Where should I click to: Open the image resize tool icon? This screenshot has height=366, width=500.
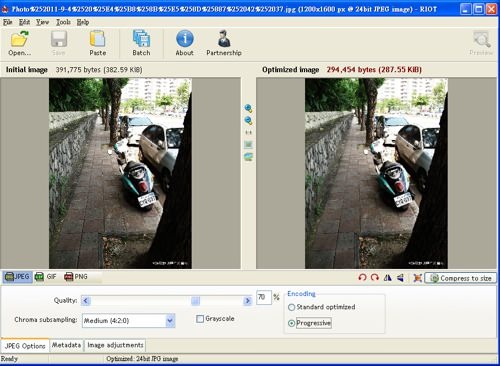tap(417, 277)
